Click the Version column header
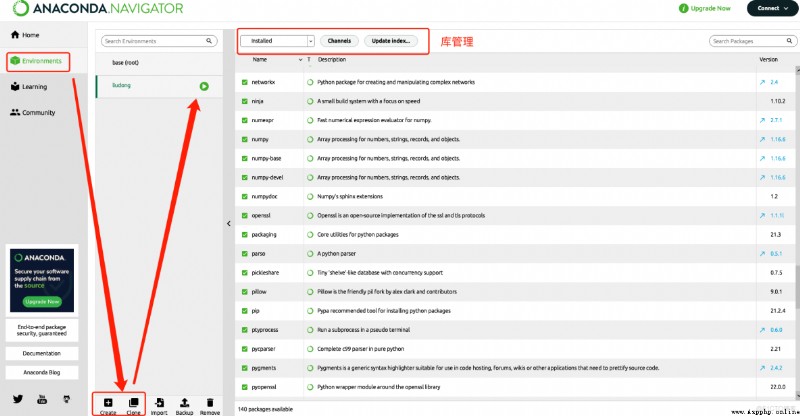The image size is (800, 416). coord(768,60)
